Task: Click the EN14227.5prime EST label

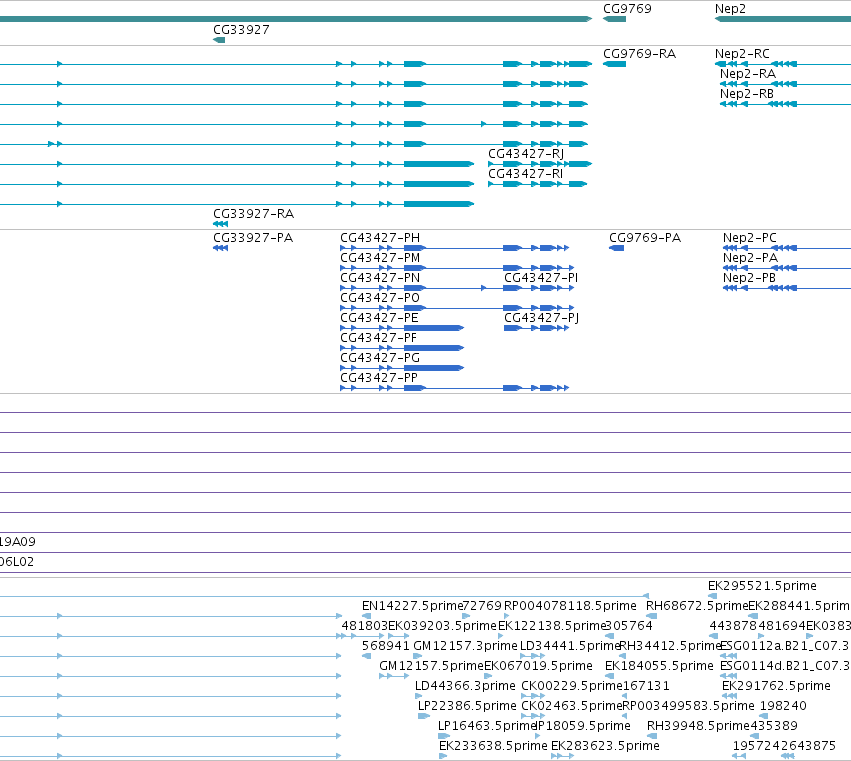Action: click(x=412, y=606)
